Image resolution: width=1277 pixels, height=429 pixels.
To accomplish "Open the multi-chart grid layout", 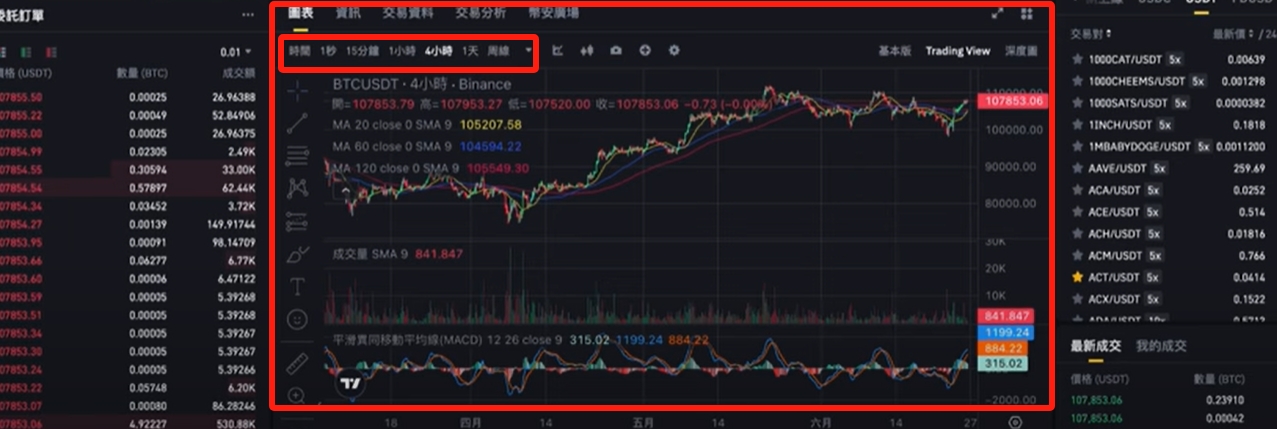I will [1026, 14].
